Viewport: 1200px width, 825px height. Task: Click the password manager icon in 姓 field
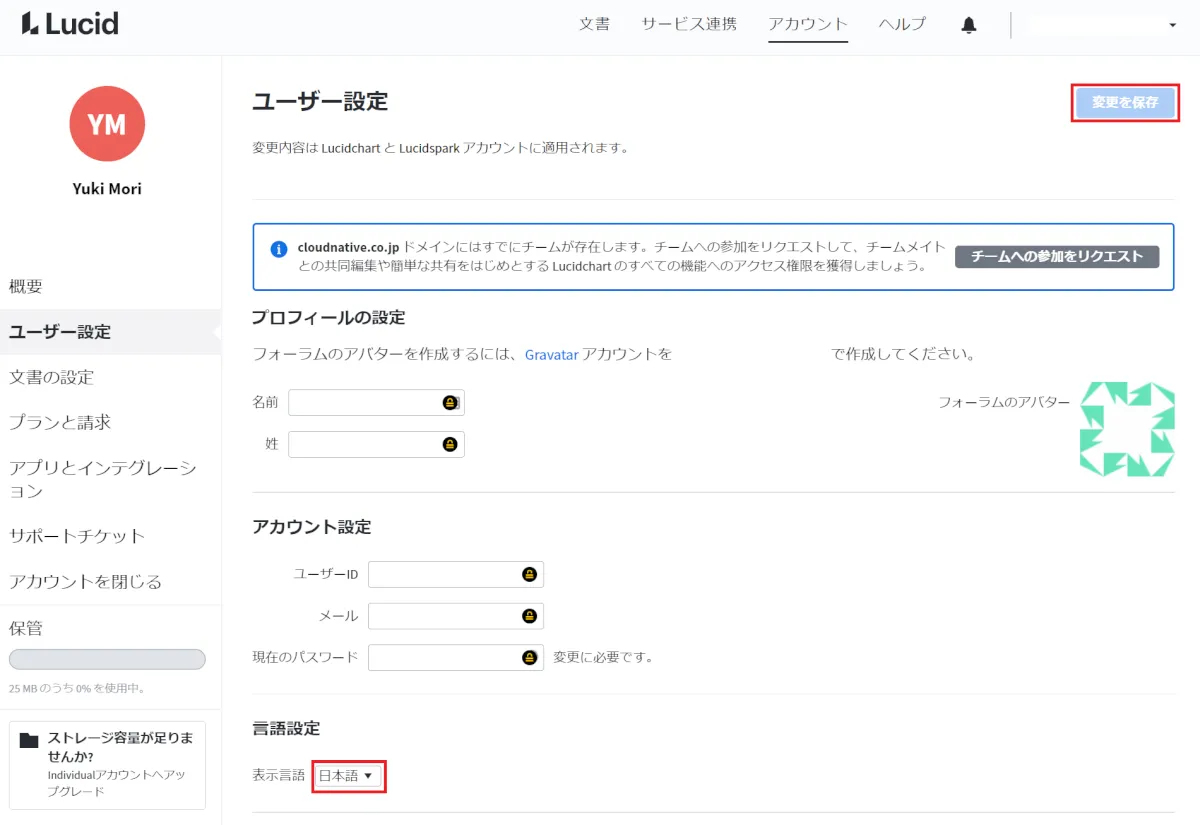pos(450,445)
